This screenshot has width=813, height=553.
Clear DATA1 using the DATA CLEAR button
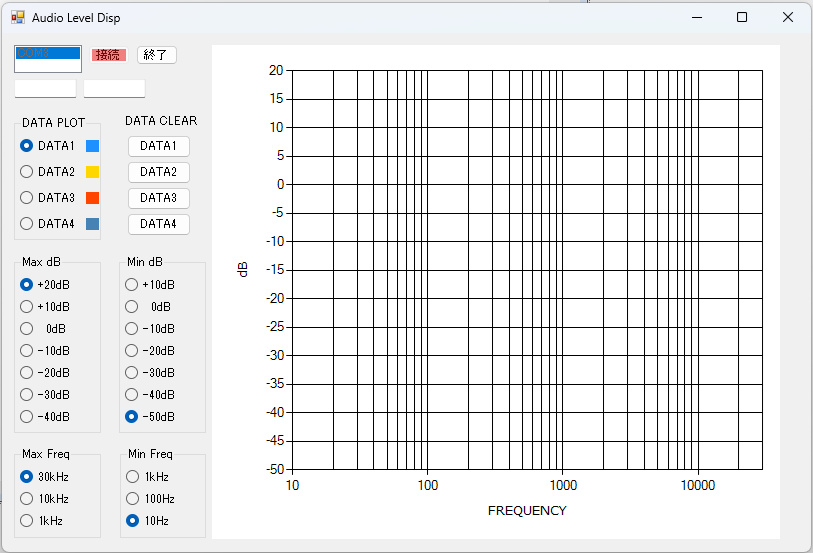coord(158,146)
